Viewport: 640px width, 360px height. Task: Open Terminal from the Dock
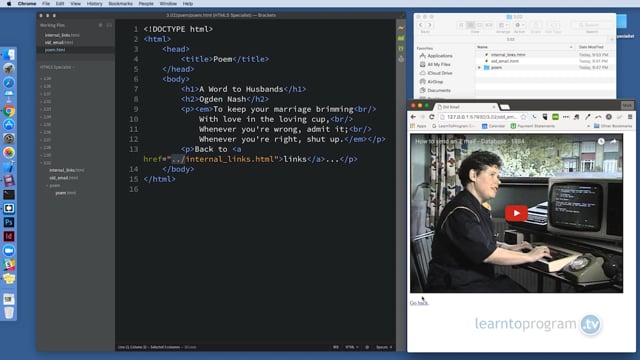click(x=9, y=195)
